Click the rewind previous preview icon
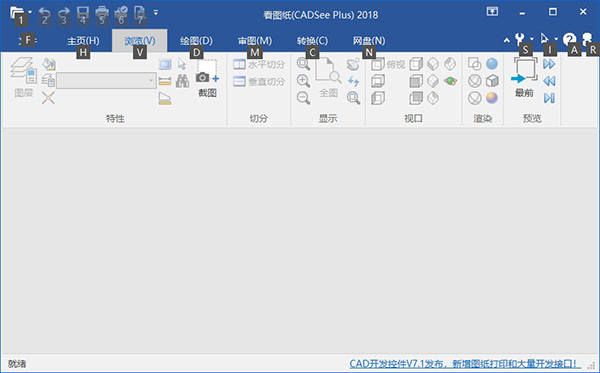Viewport: 600px width, 373px height. click(549, 81)
